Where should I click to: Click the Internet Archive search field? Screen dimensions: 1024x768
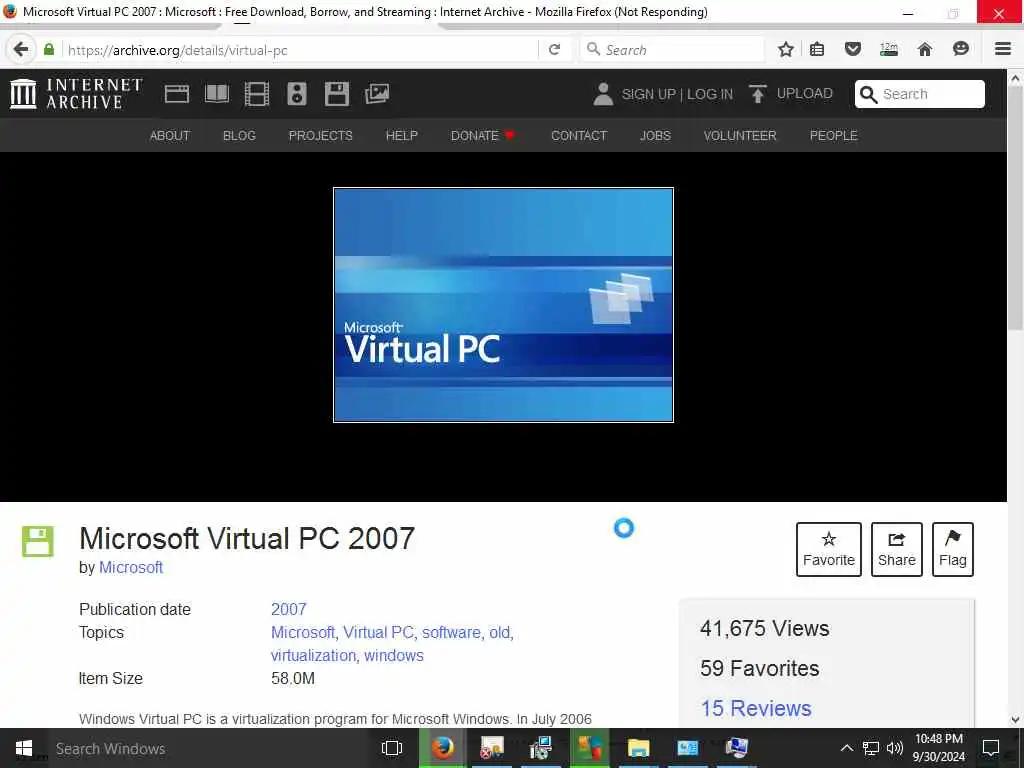pyautogui.click(x=920, y=94)
